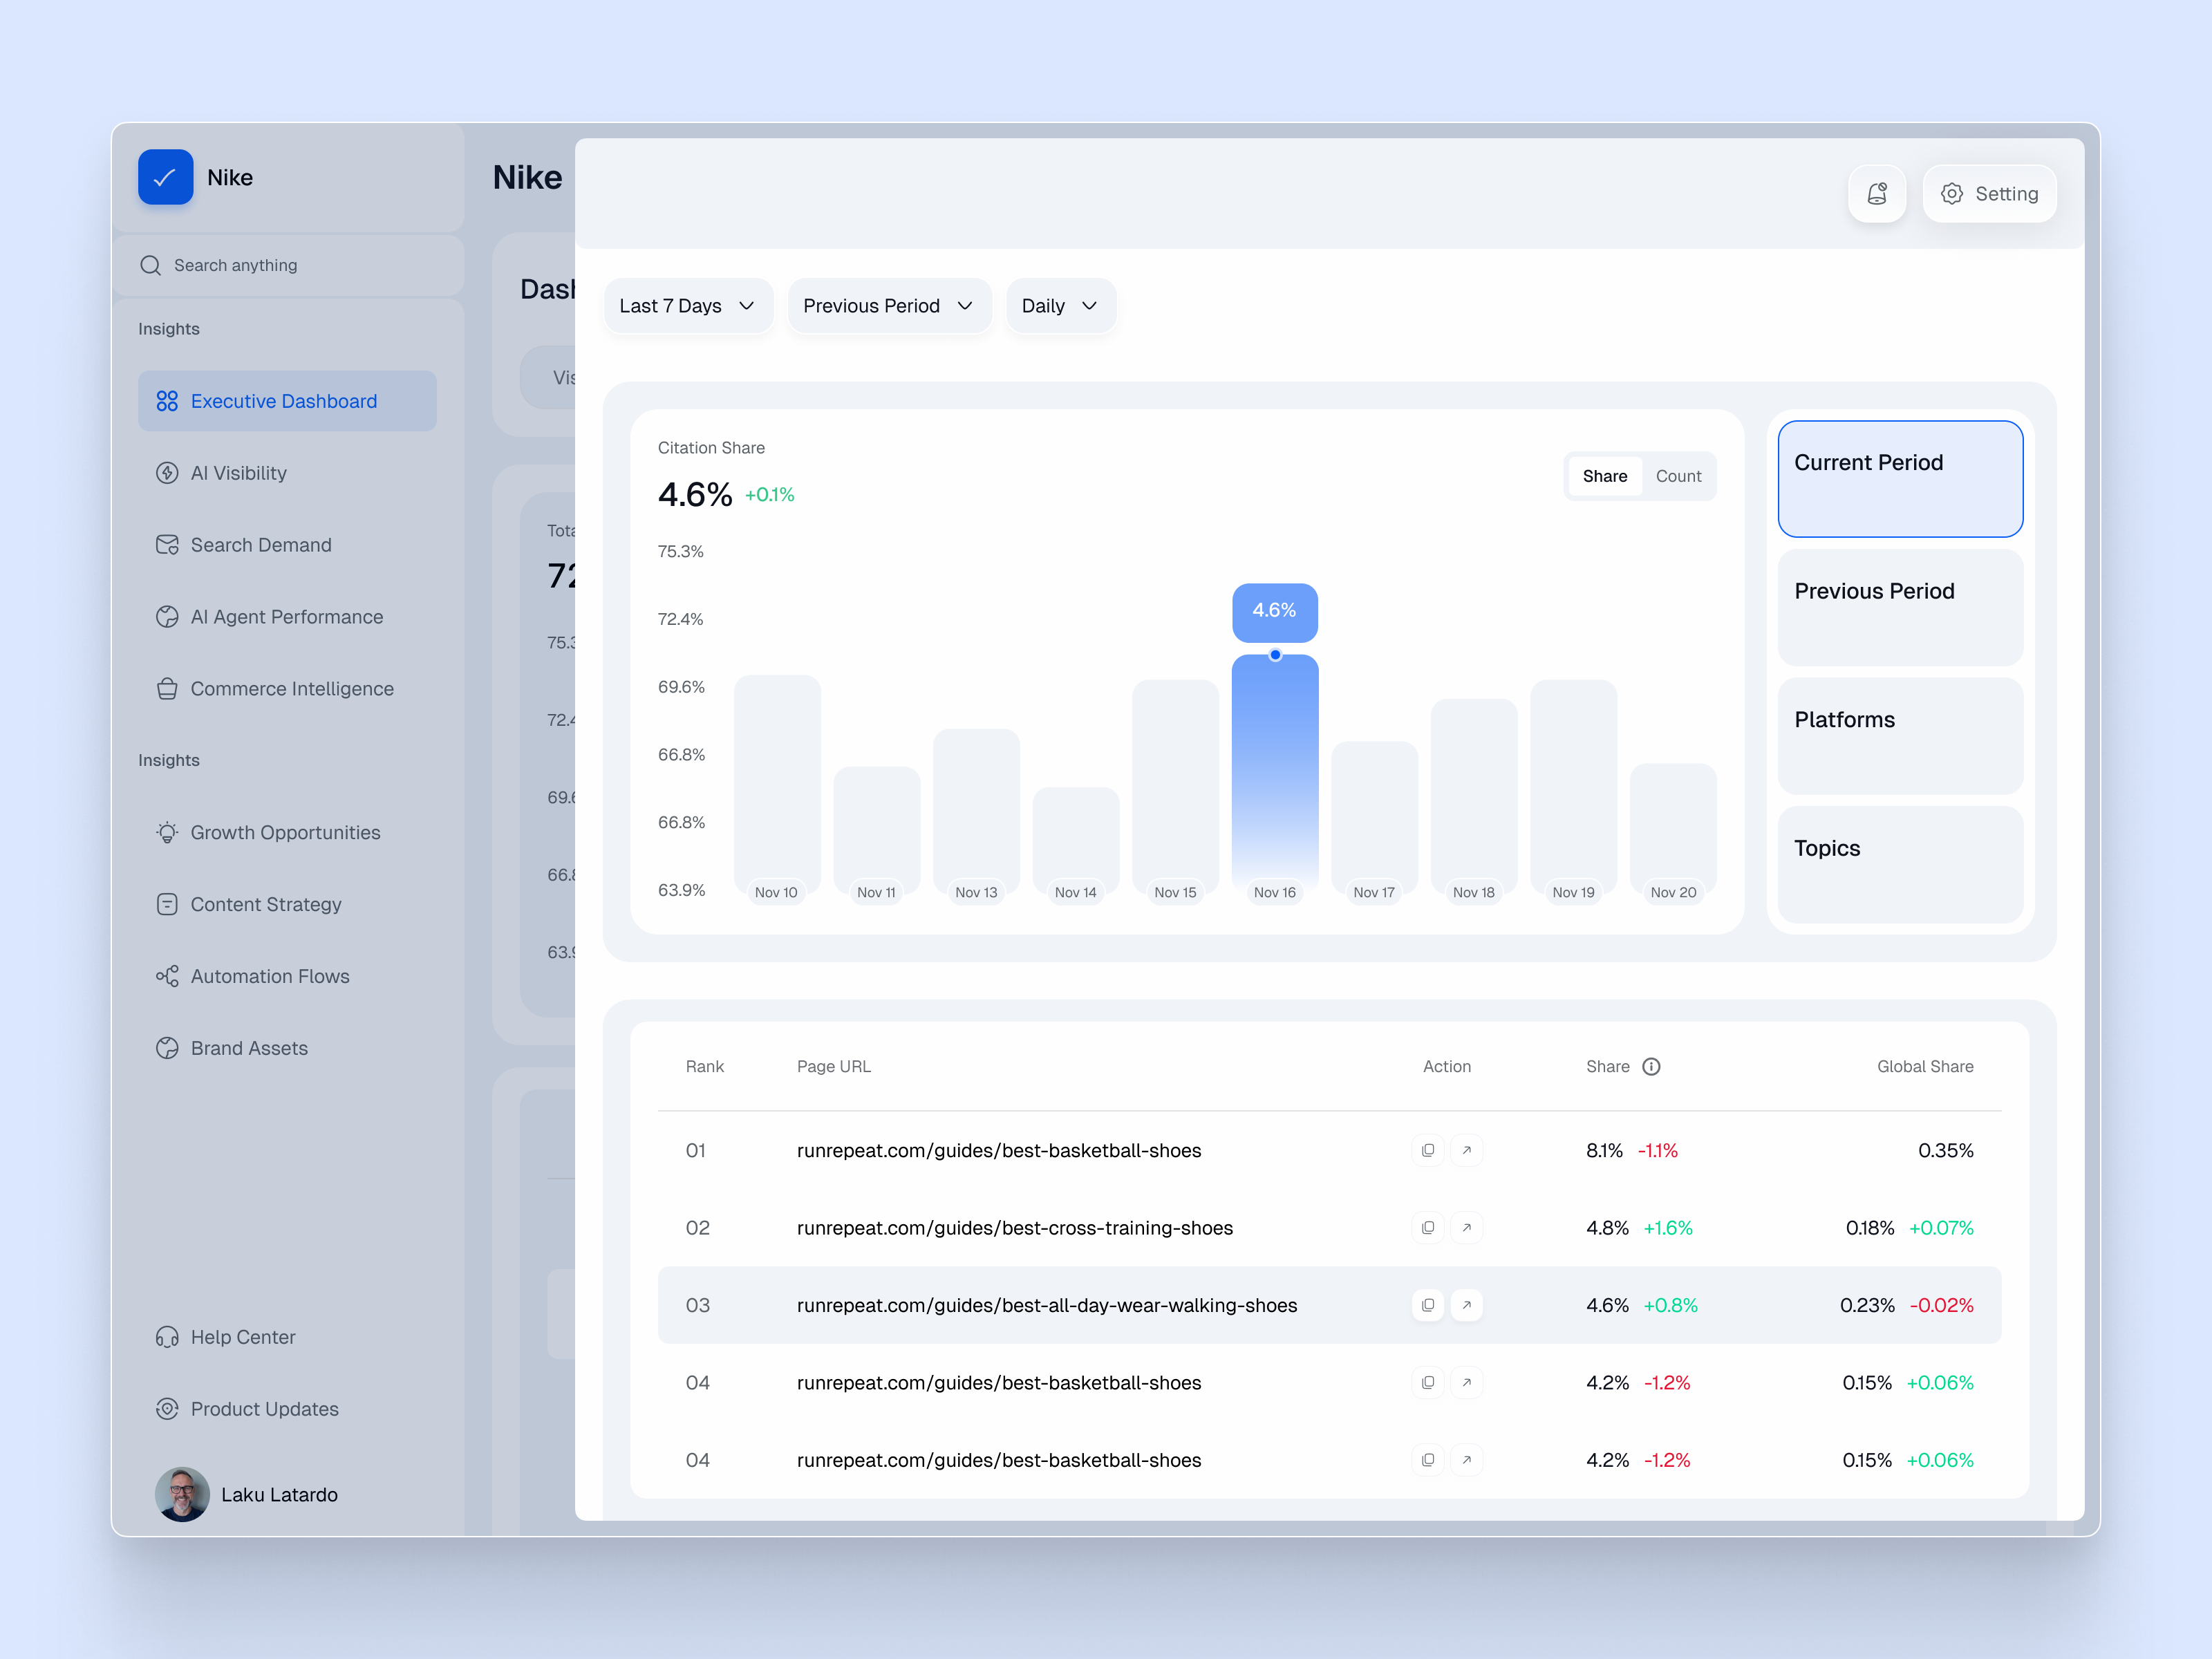This screenshot has width=2212, height=1659.
Task: Click the notification bell icon
Action: pos(1878,193)
